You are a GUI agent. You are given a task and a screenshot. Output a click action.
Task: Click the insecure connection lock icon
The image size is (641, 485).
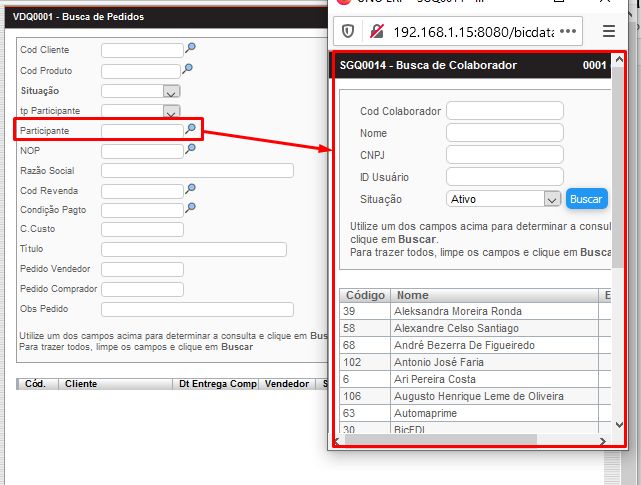378,31
